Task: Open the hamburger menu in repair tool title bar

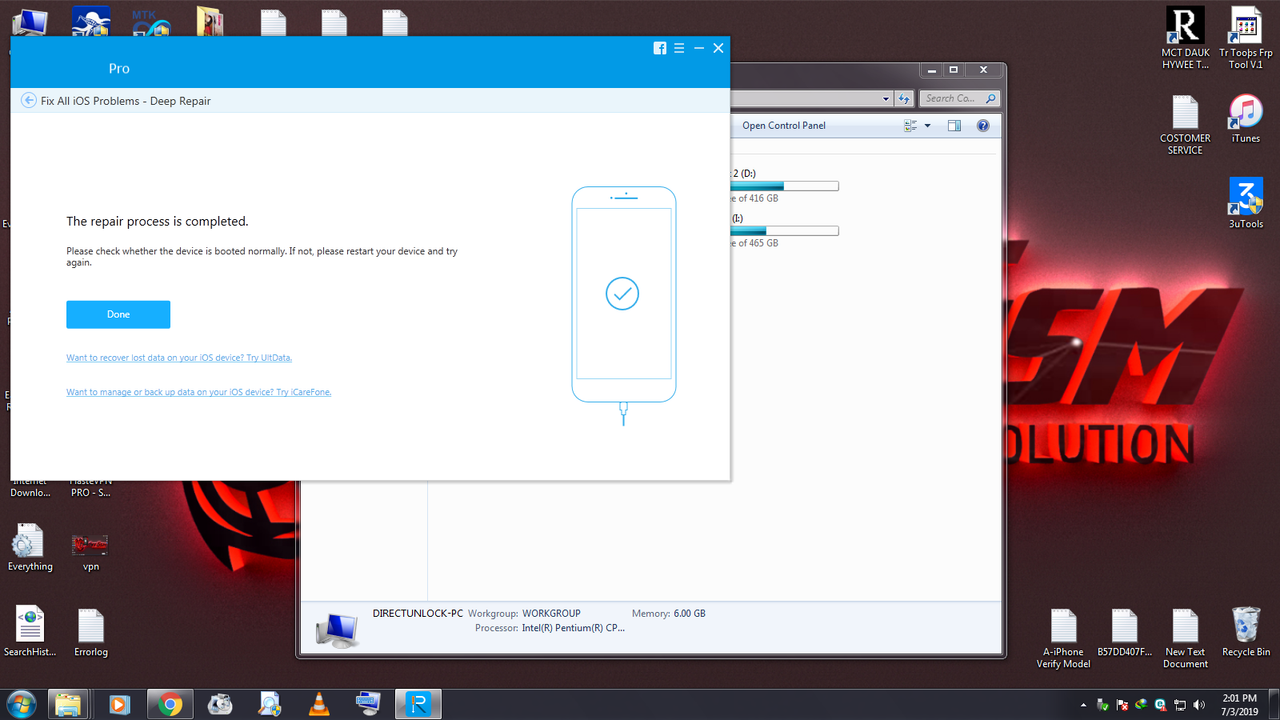Action: tap(679, 48)
